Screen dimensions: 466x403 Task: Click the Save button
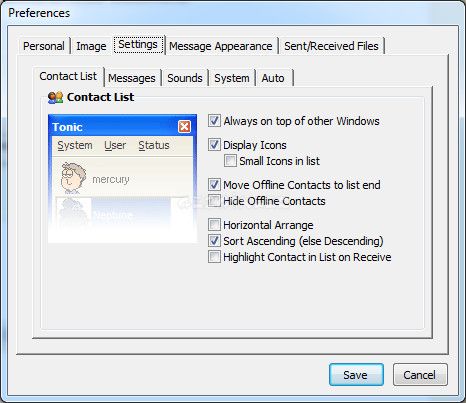point(356,375)
